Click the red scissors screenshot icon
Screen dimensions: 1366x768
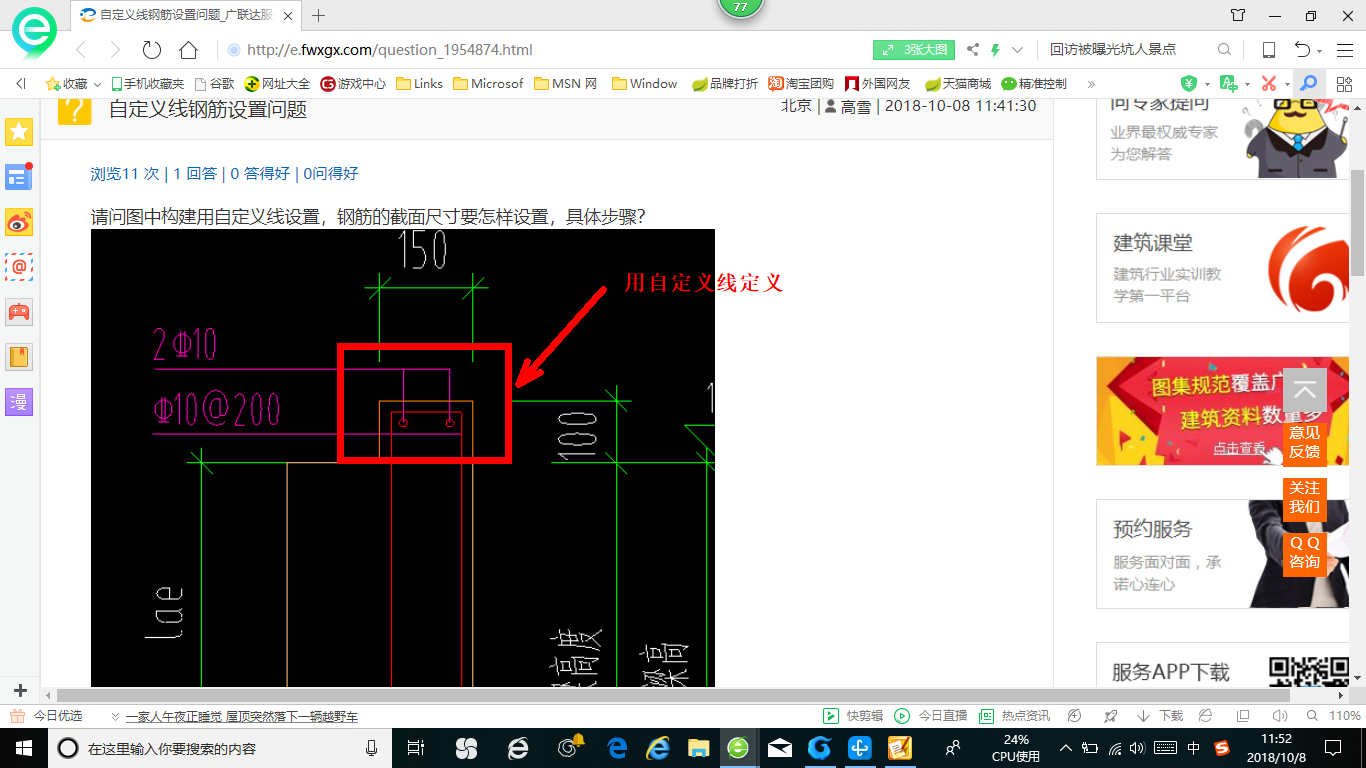tap(1269, 84)
